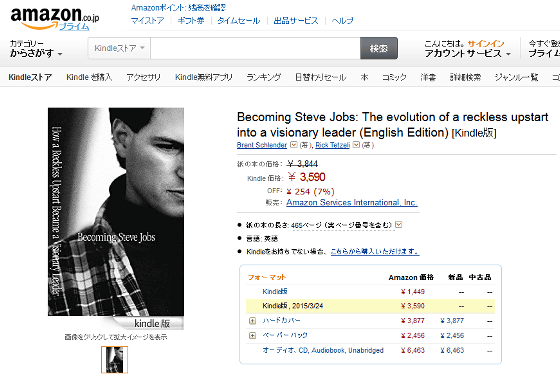Expand the ハードカバー format row
The width and height of the screenshot is (560, 378).
(252, 321)
